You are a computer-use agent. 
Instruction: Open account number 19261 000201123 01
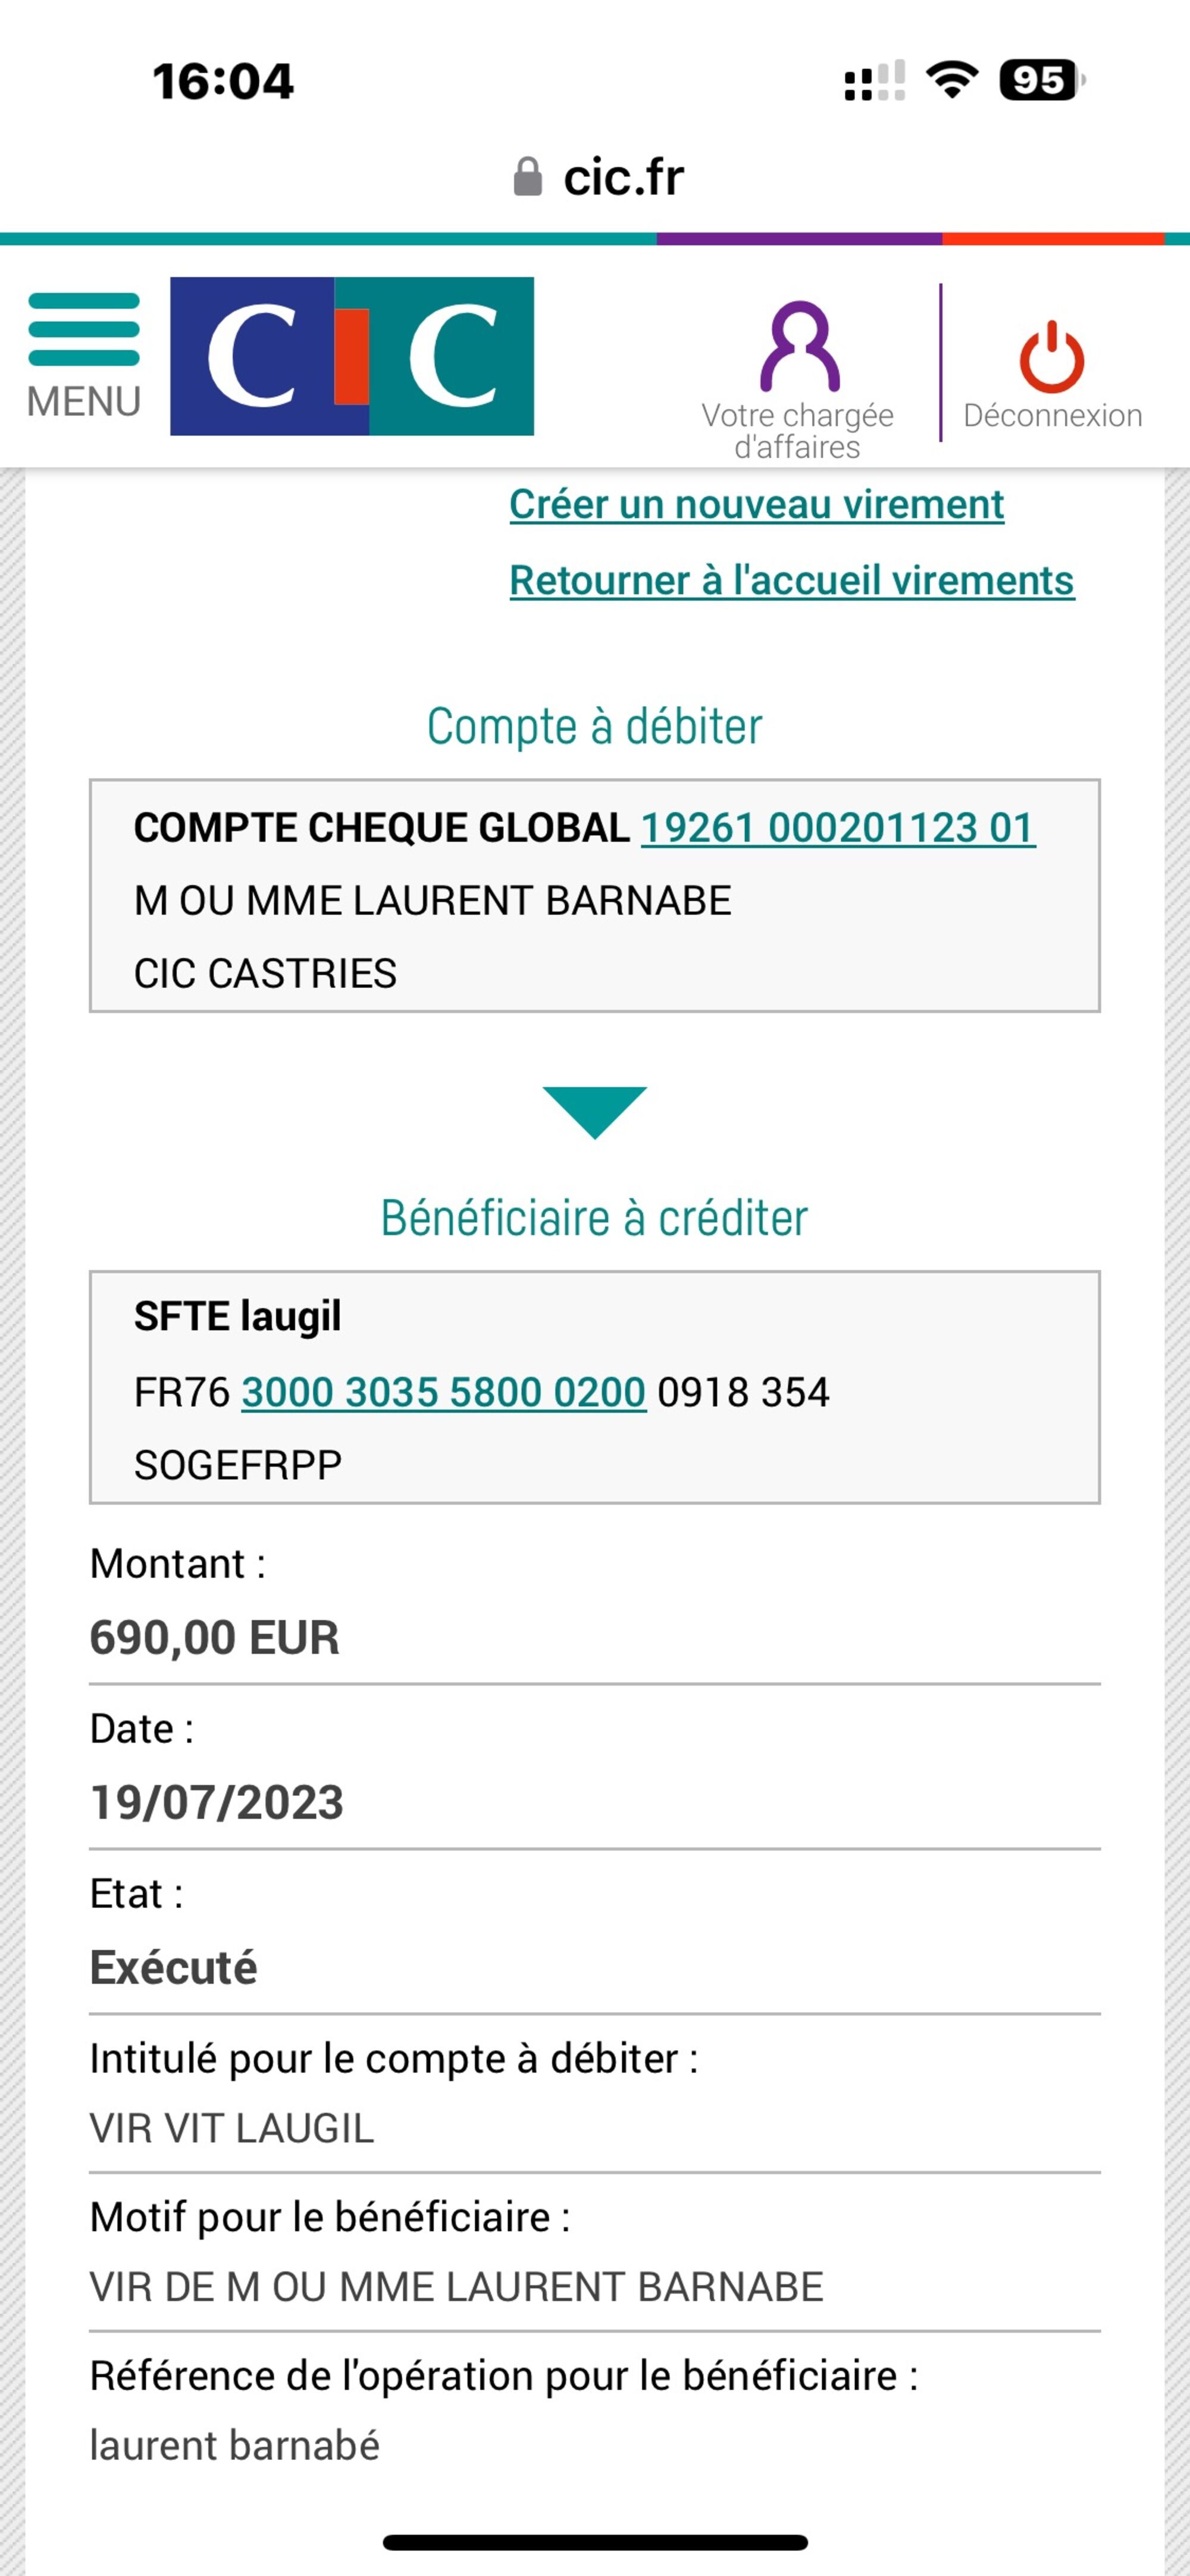(x=837, y=828)
